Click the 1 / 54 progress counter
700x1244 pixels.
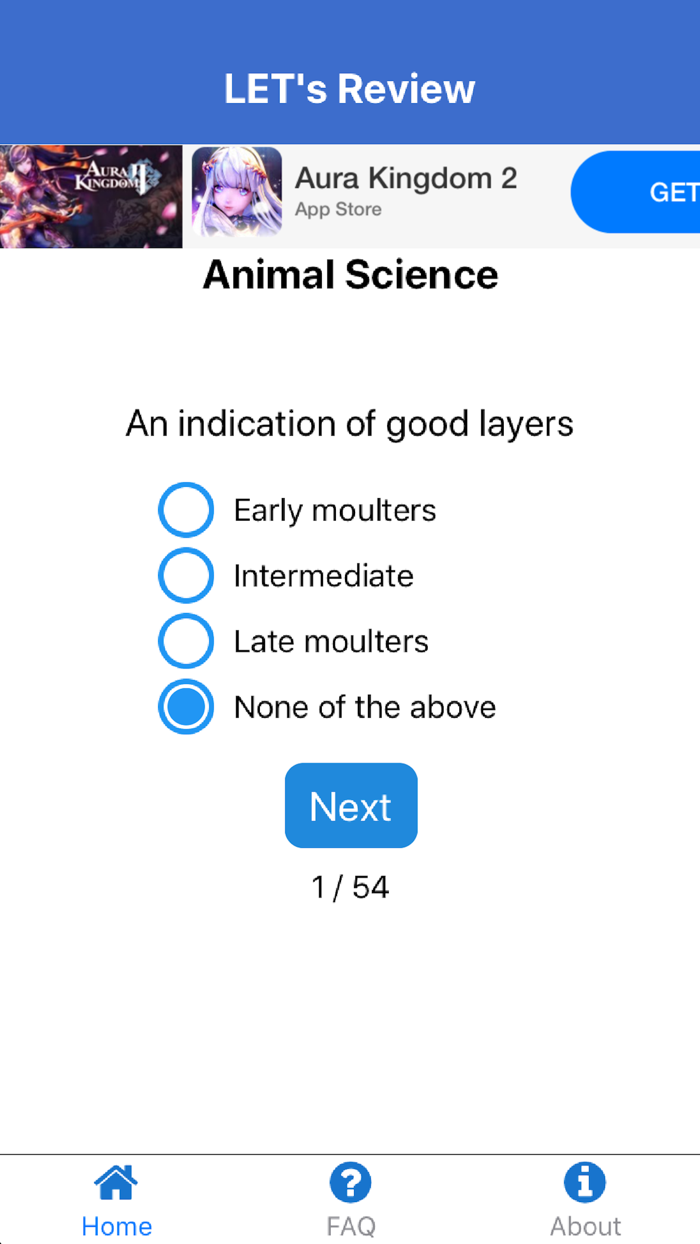[x=350, y=887]
